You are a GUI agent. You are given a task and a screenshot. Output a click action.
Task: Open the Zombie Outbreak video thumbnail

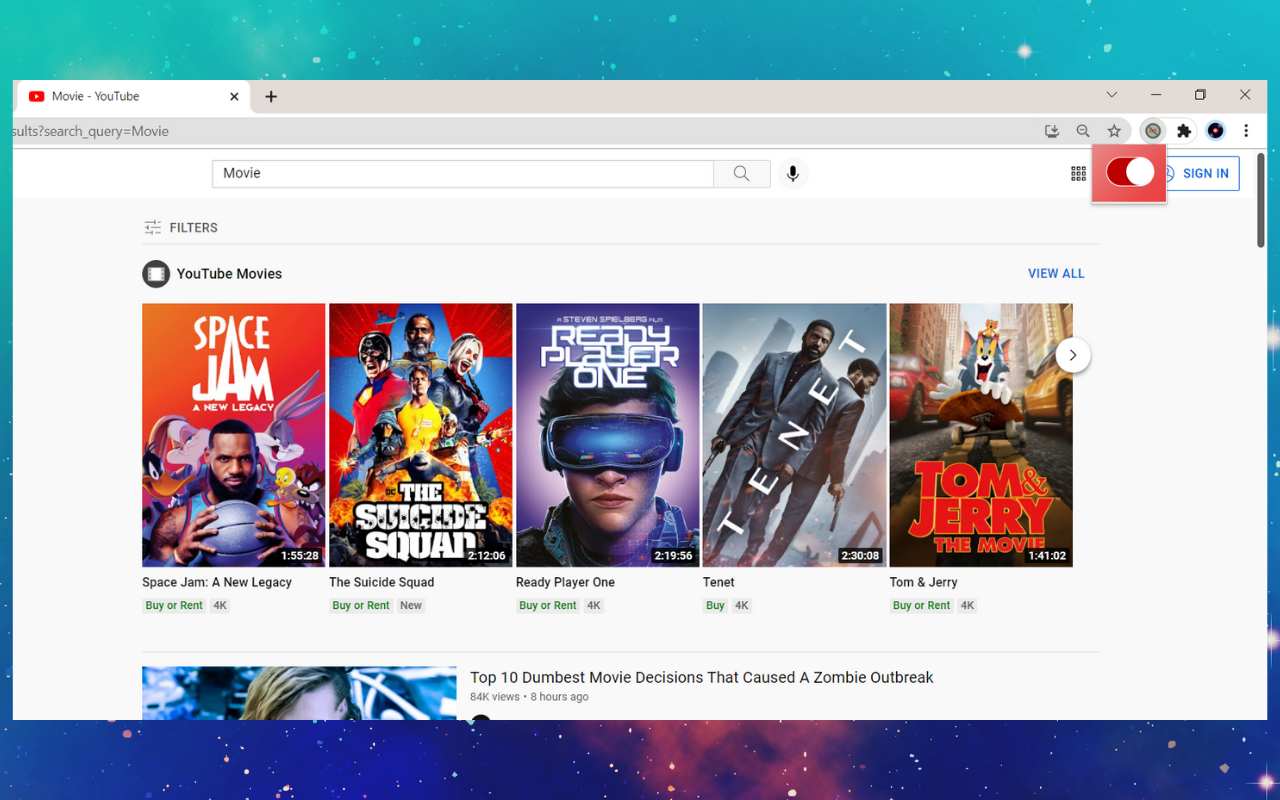pos(299,693)
